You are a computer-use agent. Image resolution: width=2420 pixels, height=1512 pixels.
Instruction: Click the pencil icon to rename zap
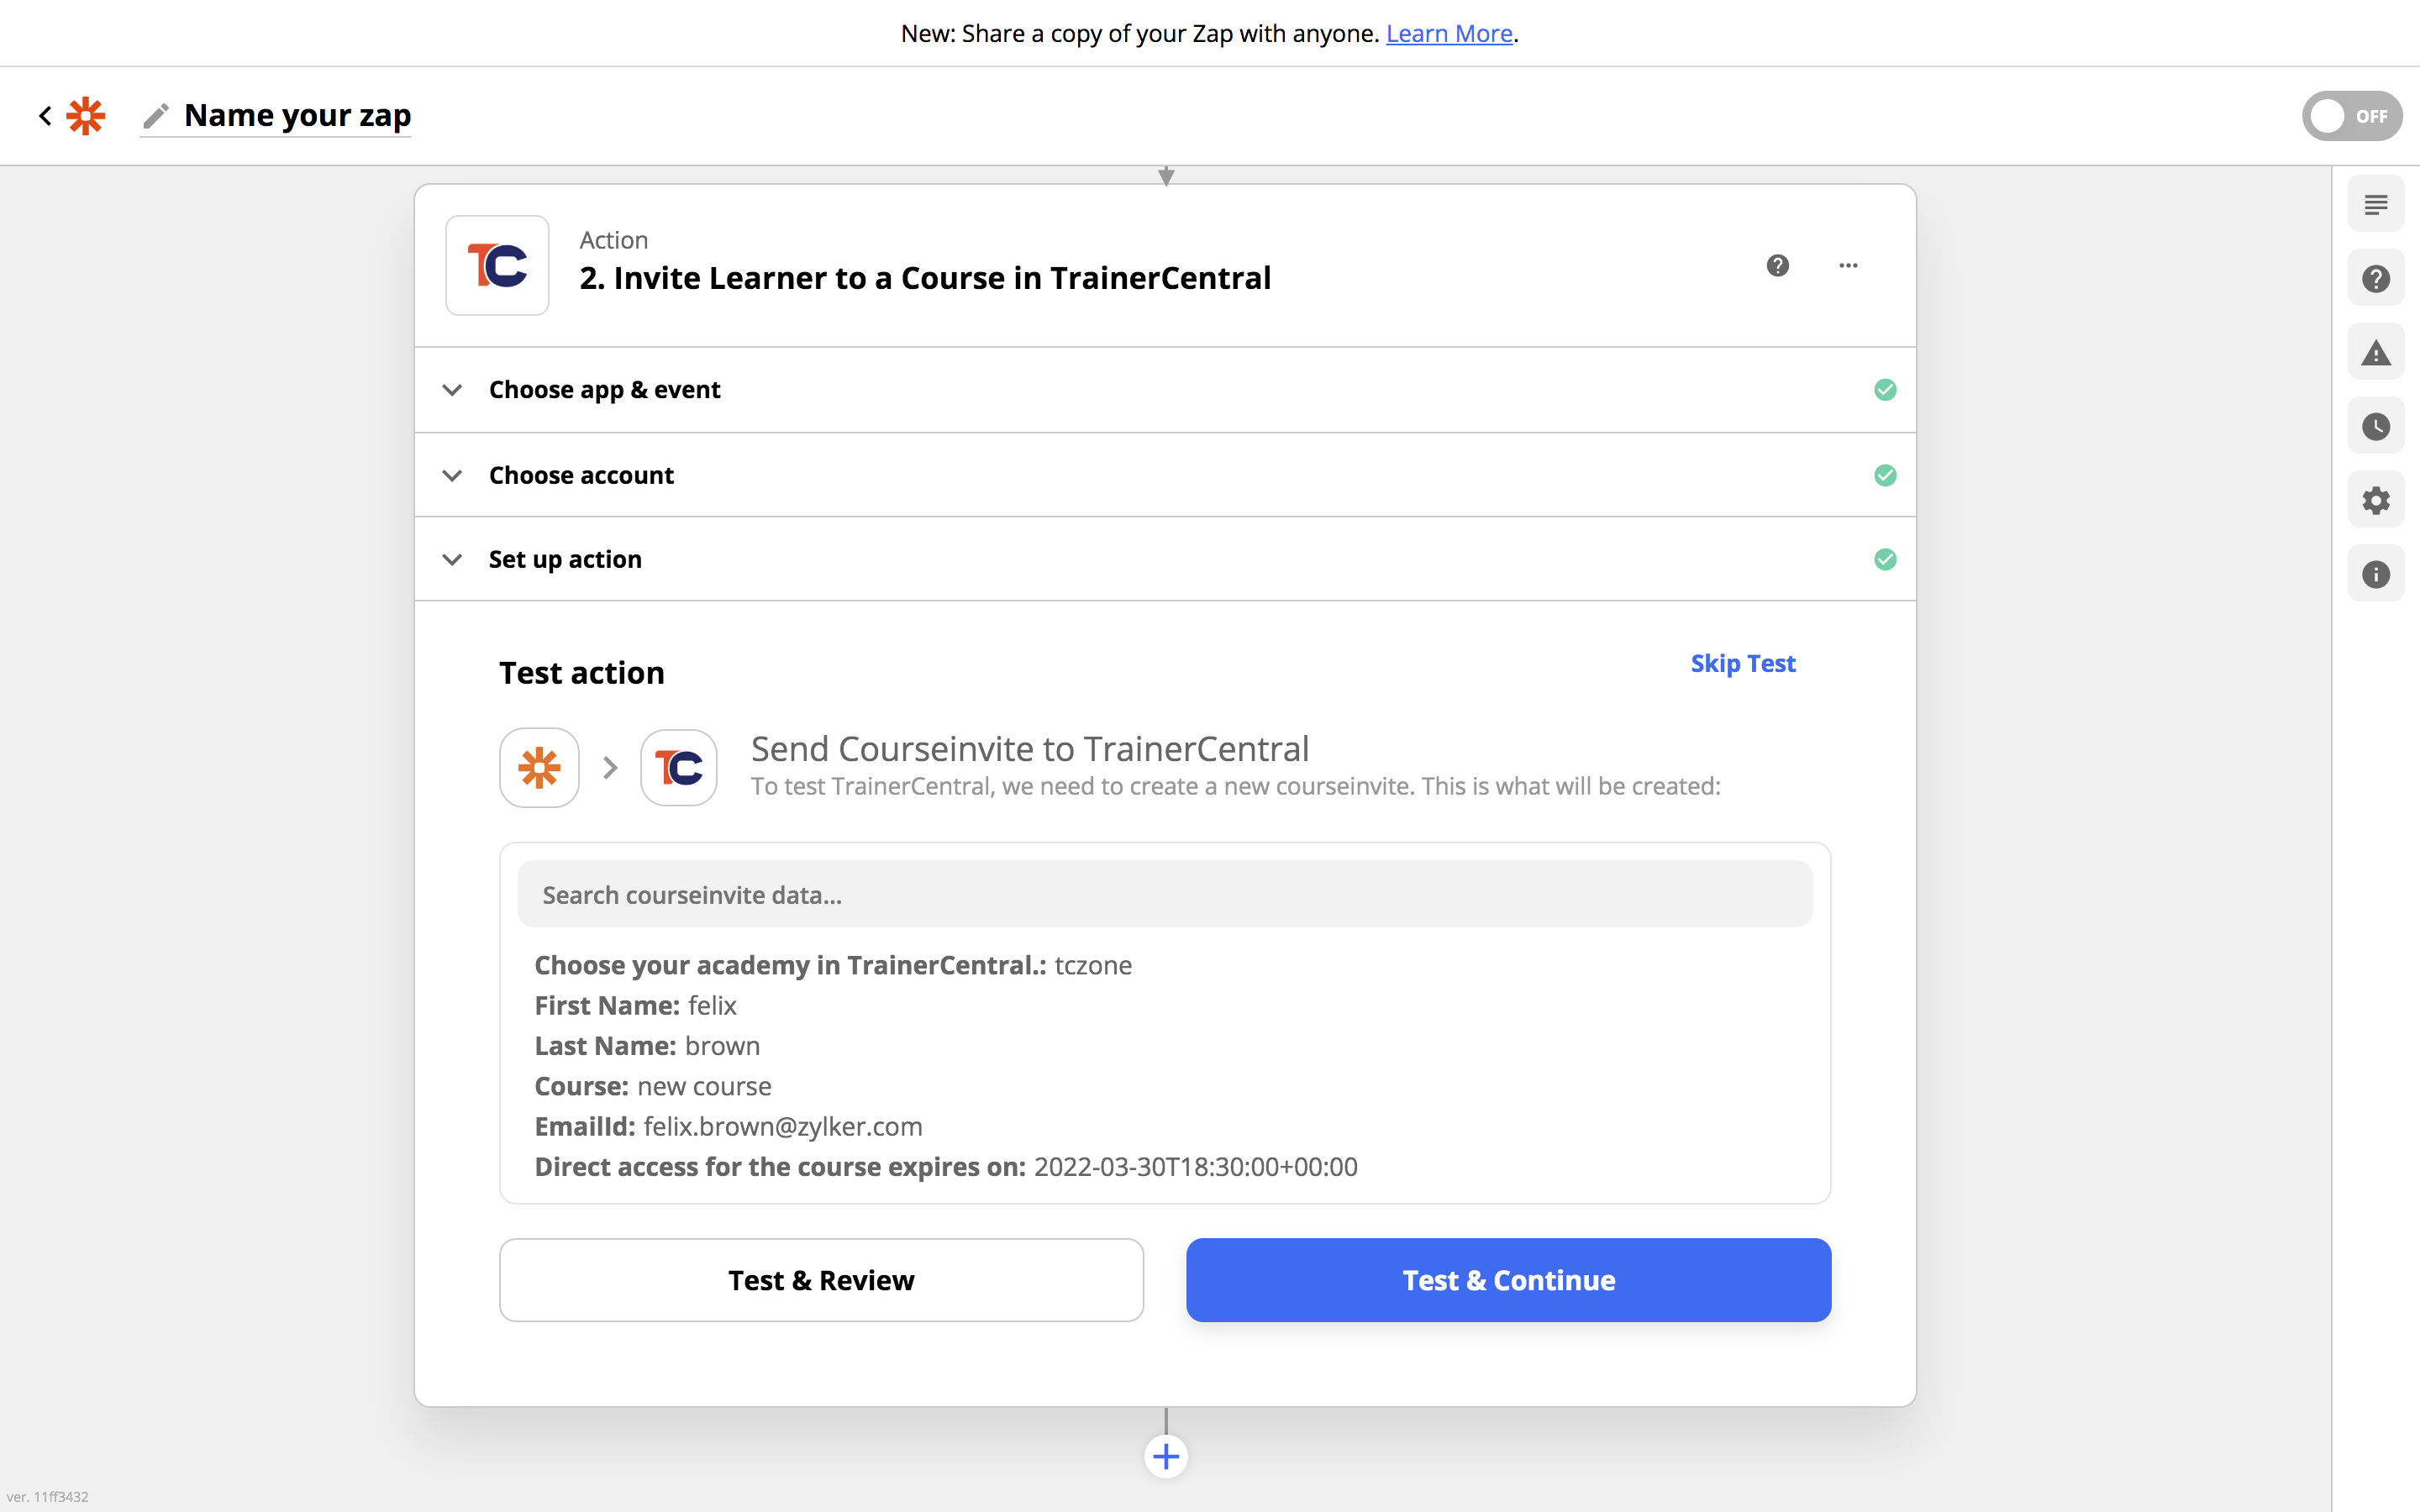click(155, 116)
